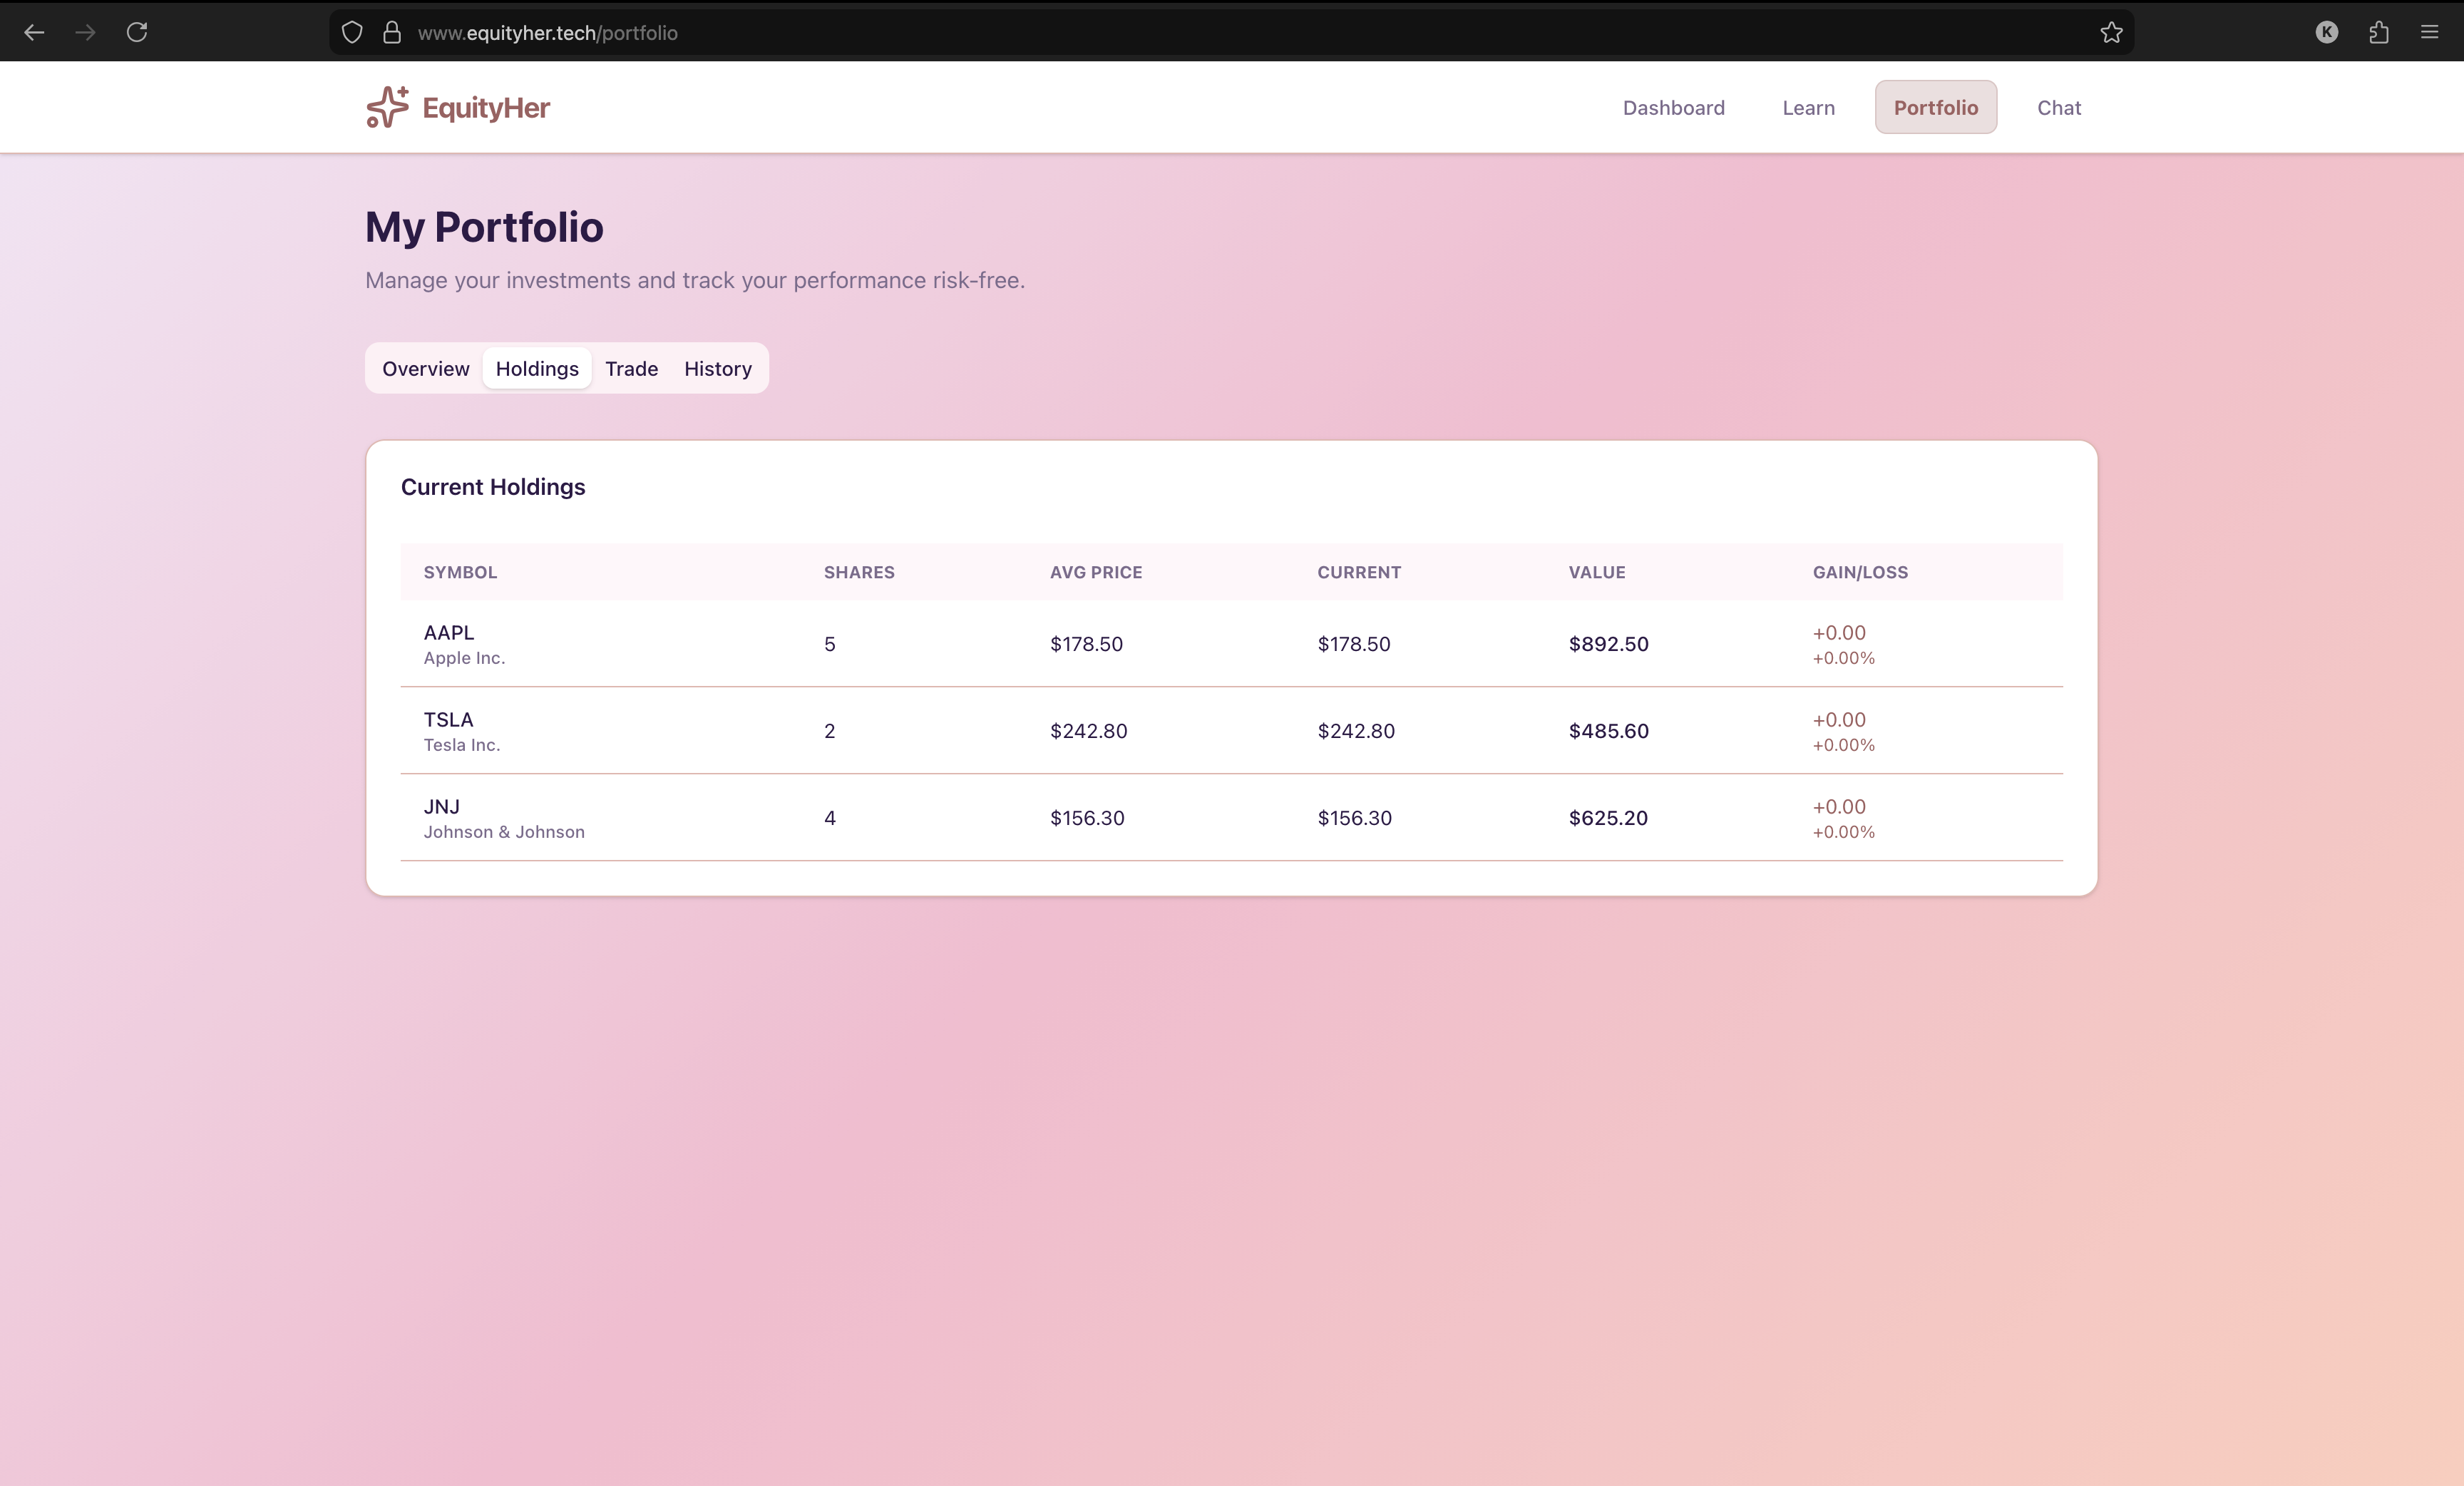The height and width of the screenshot is (1486, 2464).
Task: Go back with browser back arrow
Action: point(34,32)
